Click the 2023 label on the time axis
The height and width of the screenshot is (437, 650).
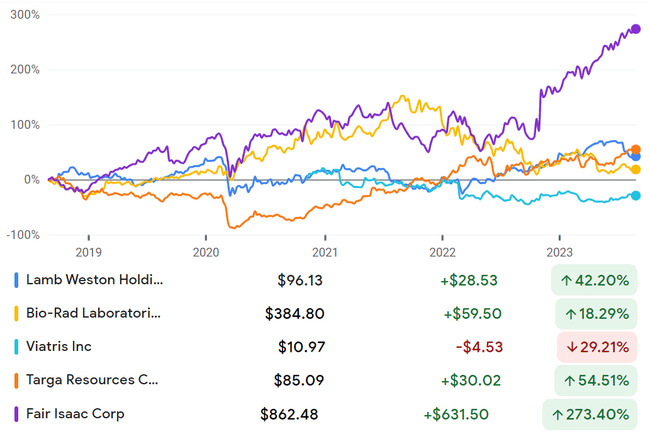pyautogui.click(x=559, y=252)
